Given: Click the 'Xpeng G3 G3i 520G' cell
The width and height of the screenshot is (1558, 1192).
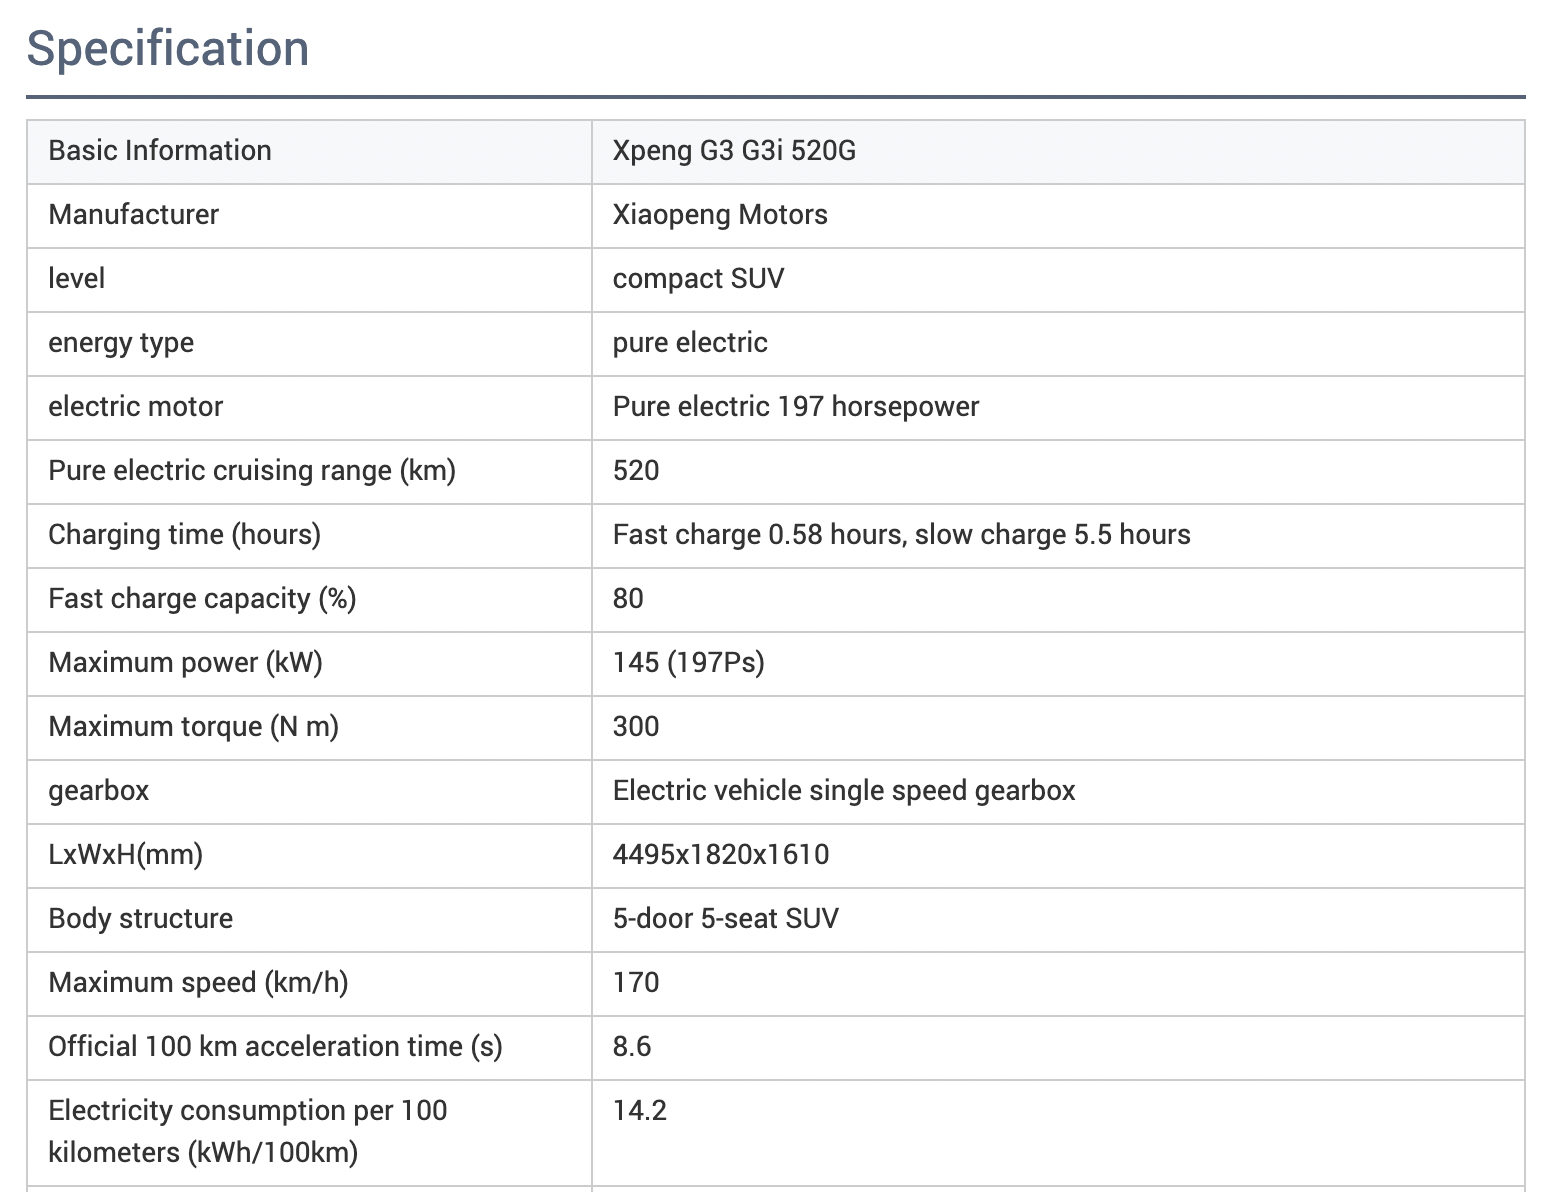Looking at the screenshot, I should point(1058,152).
